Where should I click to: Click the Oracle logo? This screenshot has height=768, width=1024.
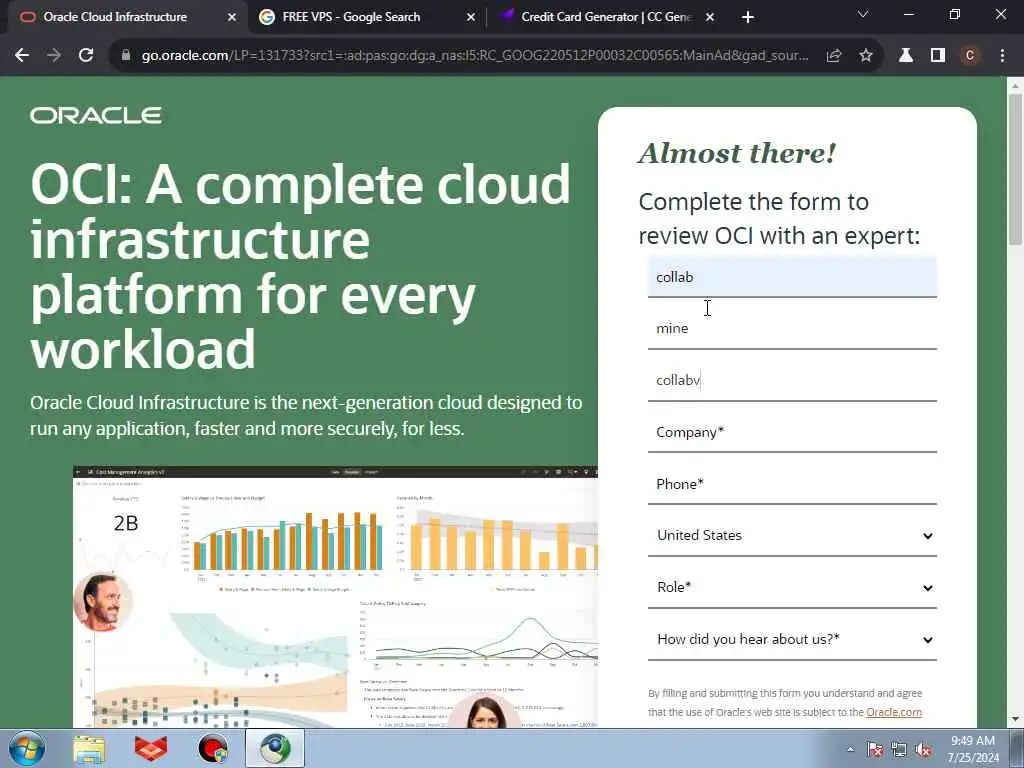point(96,116)
